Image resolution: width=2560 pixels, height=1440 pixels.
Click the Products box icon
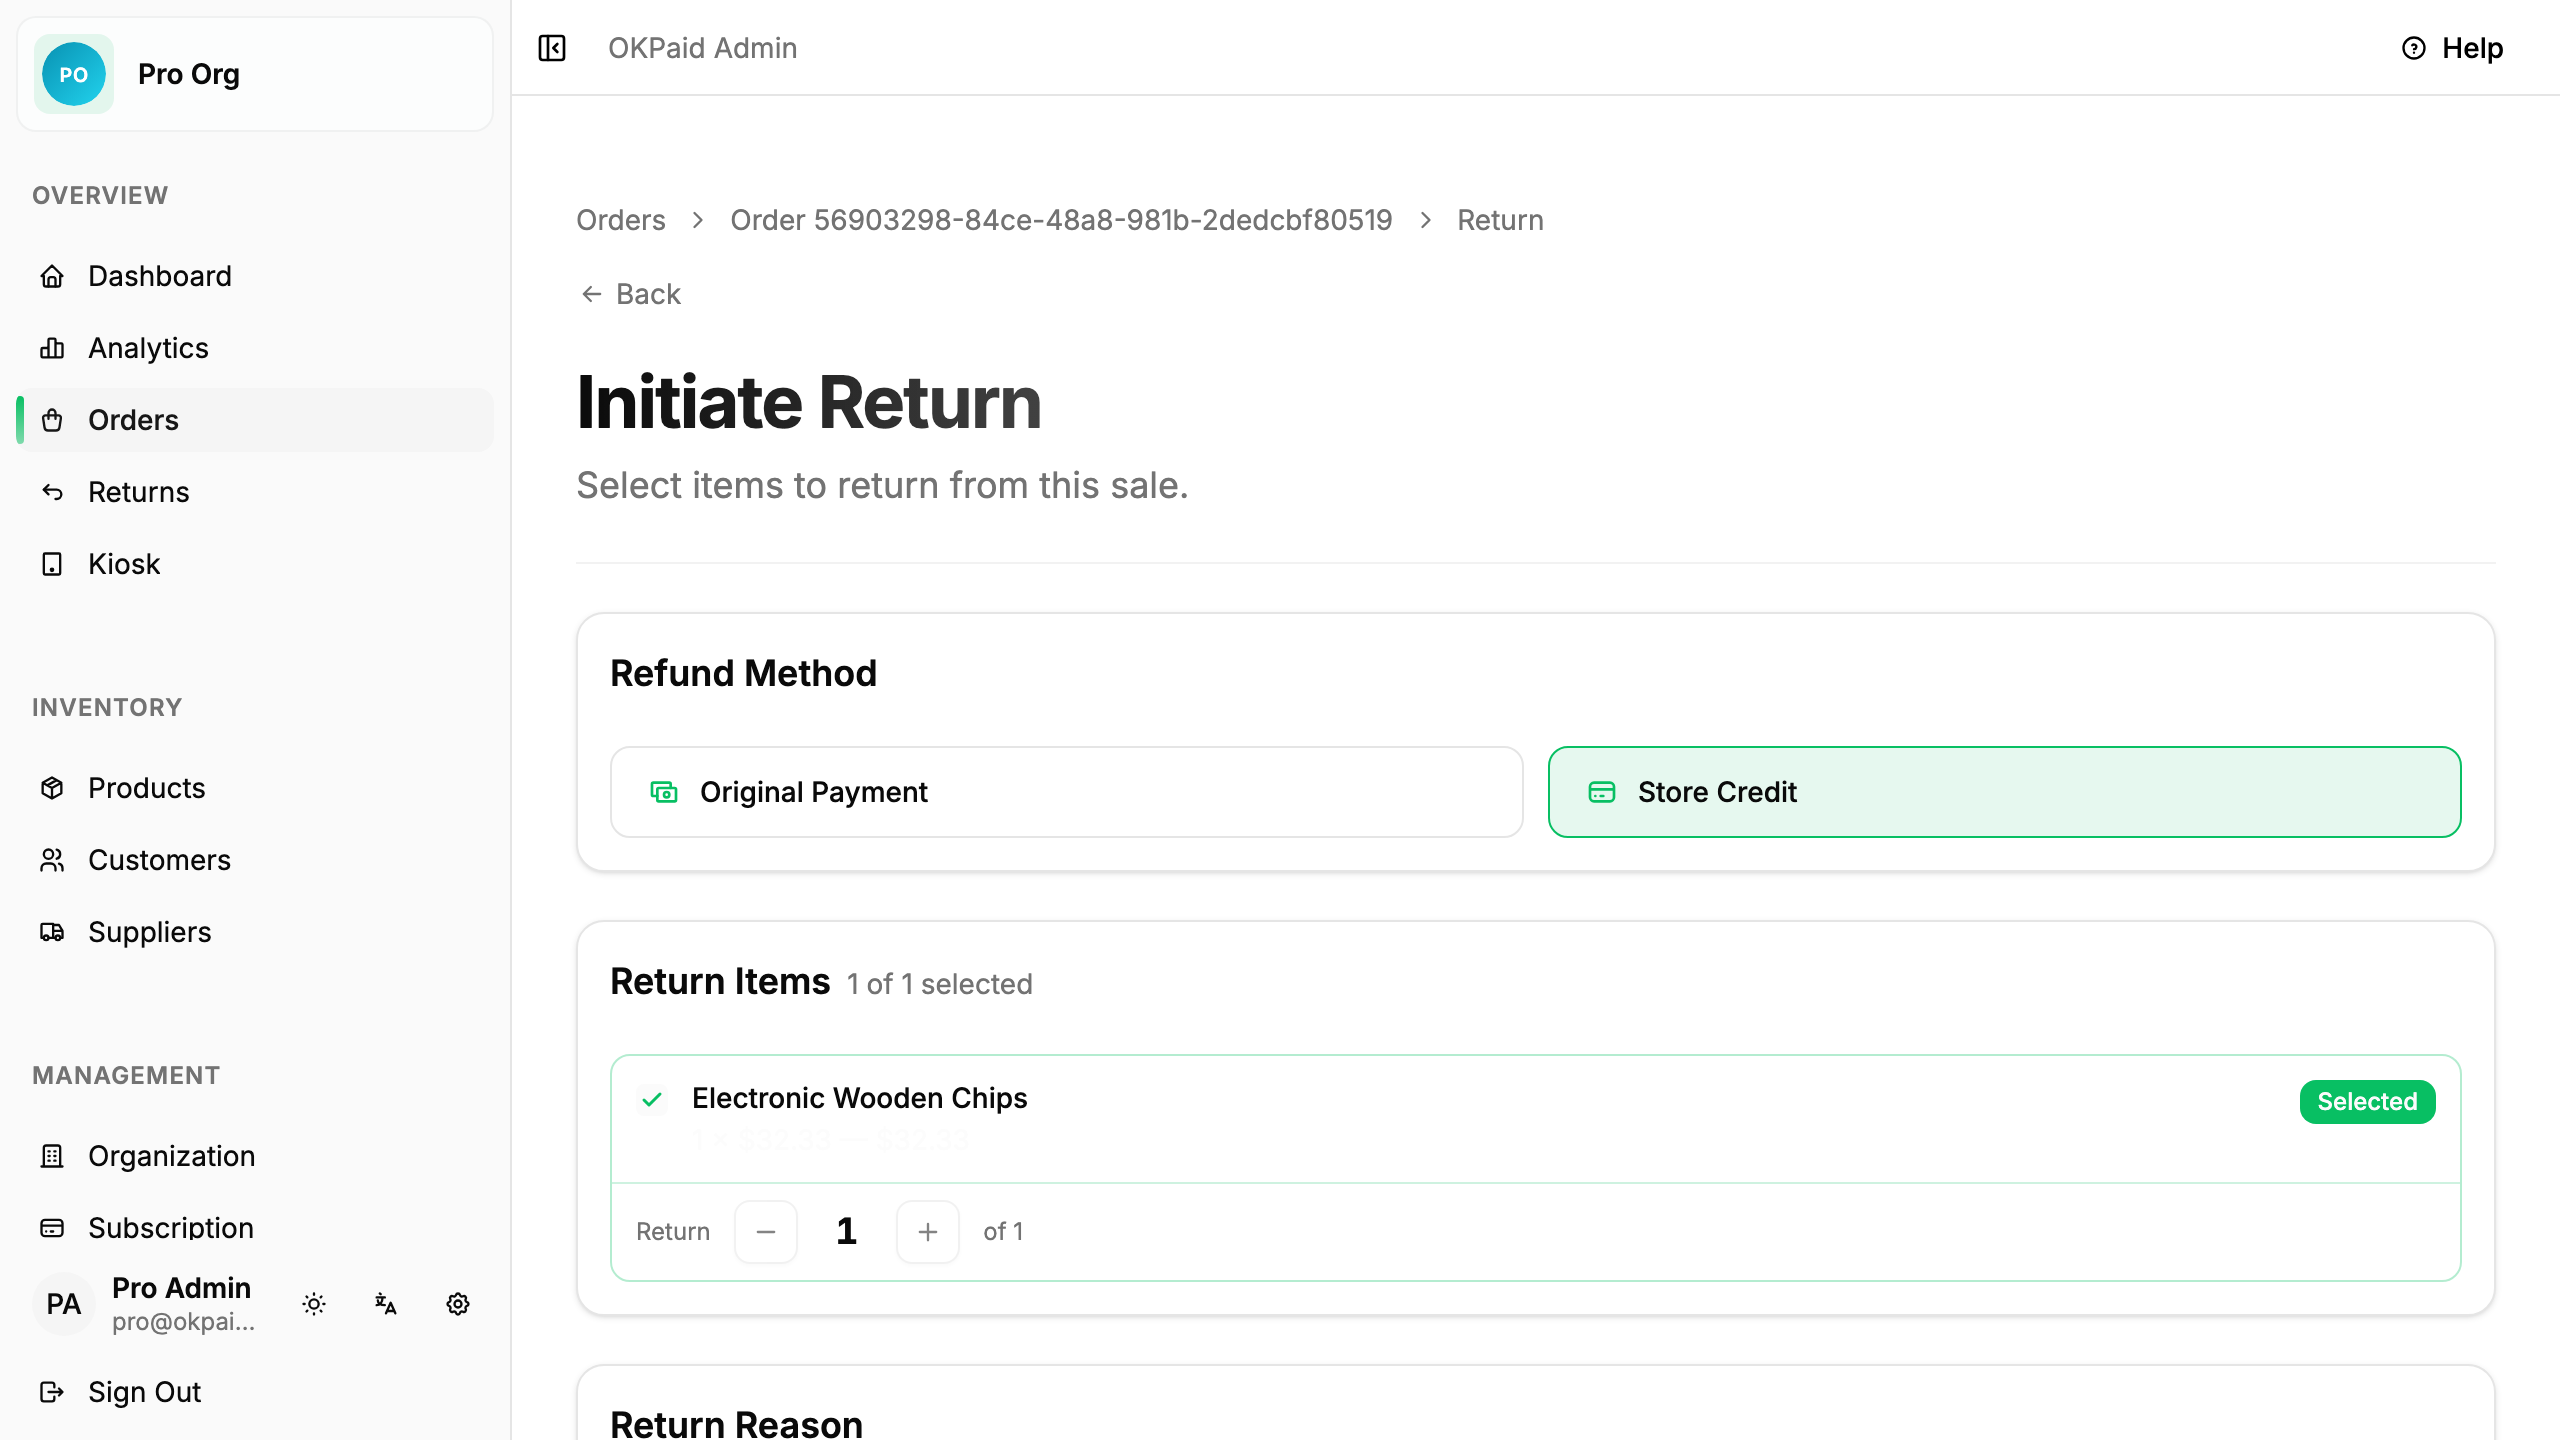coord(52,788)
